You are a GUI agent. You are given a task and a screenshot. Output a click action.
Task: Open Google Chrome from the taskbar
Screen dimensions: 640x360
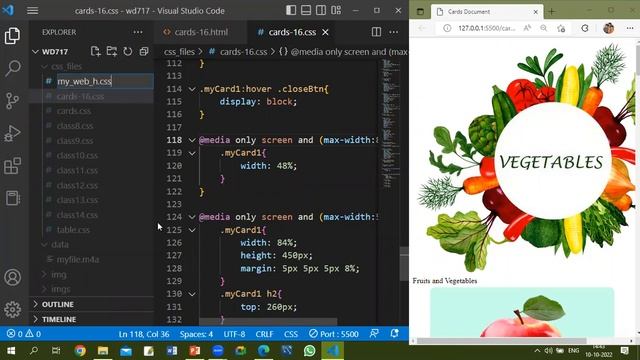(80, 351)
